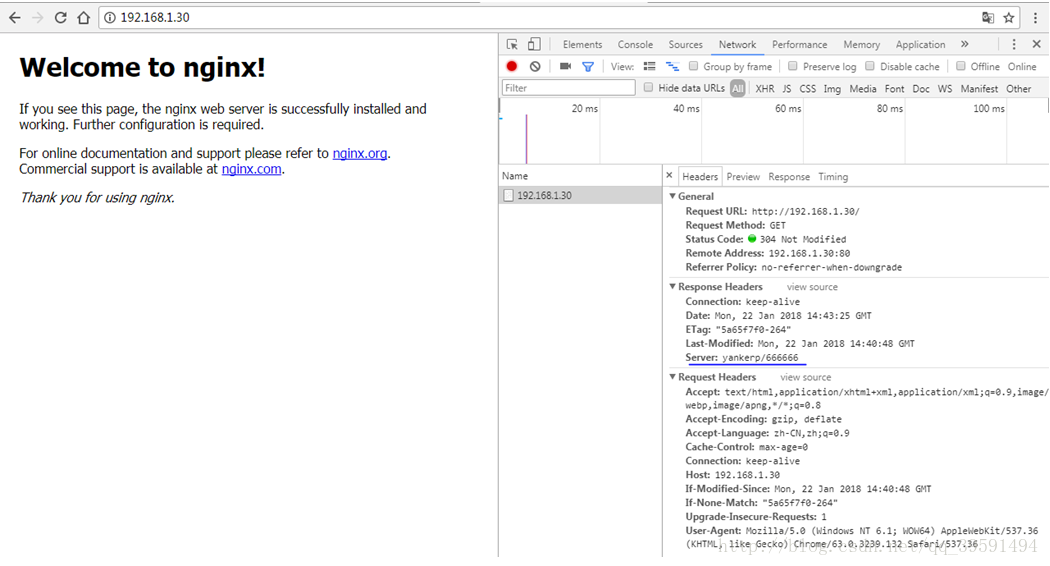Reload the page in browser
Image resolution: width=1050 pixels, height=566 pixels.
60,17
